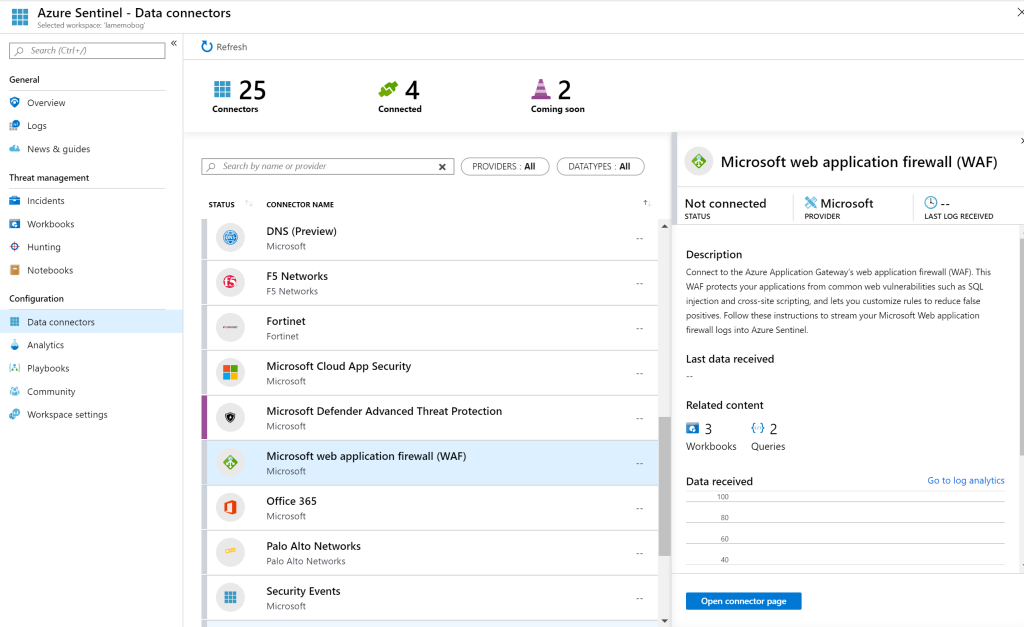The height and width of the screenshot is (627, 1024).
Task: Click the Office 365 connector name
Action: click(x=291, y=501)
